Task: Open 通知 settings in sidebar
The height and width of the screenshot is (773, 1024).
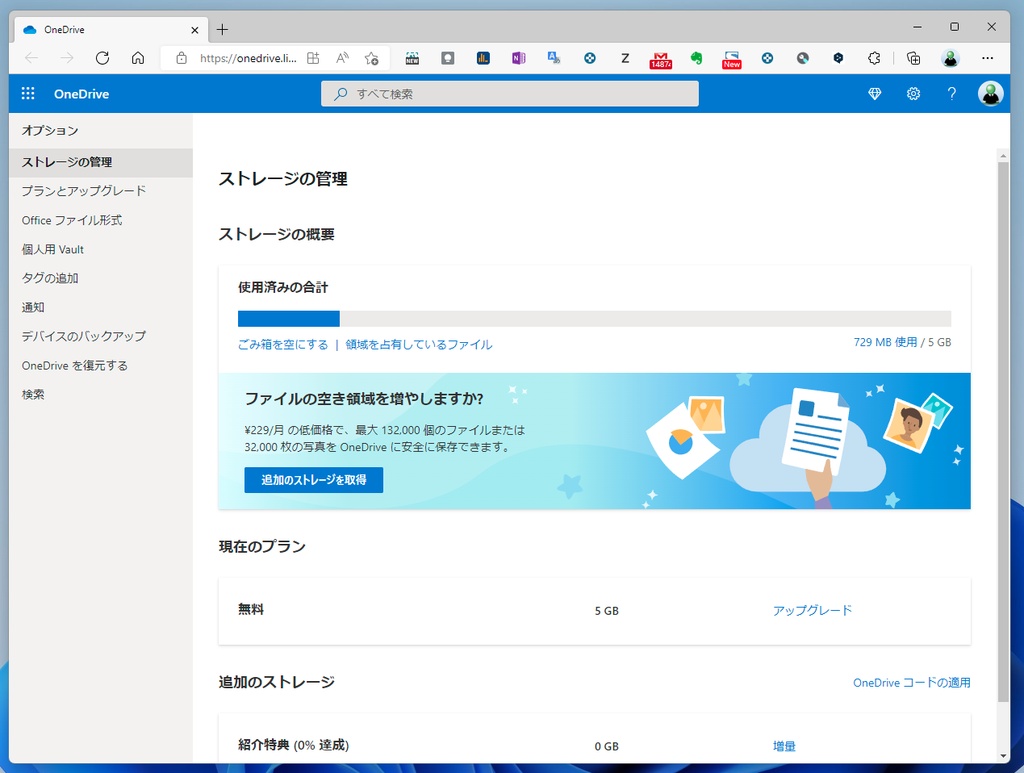Action: point(101,307)
